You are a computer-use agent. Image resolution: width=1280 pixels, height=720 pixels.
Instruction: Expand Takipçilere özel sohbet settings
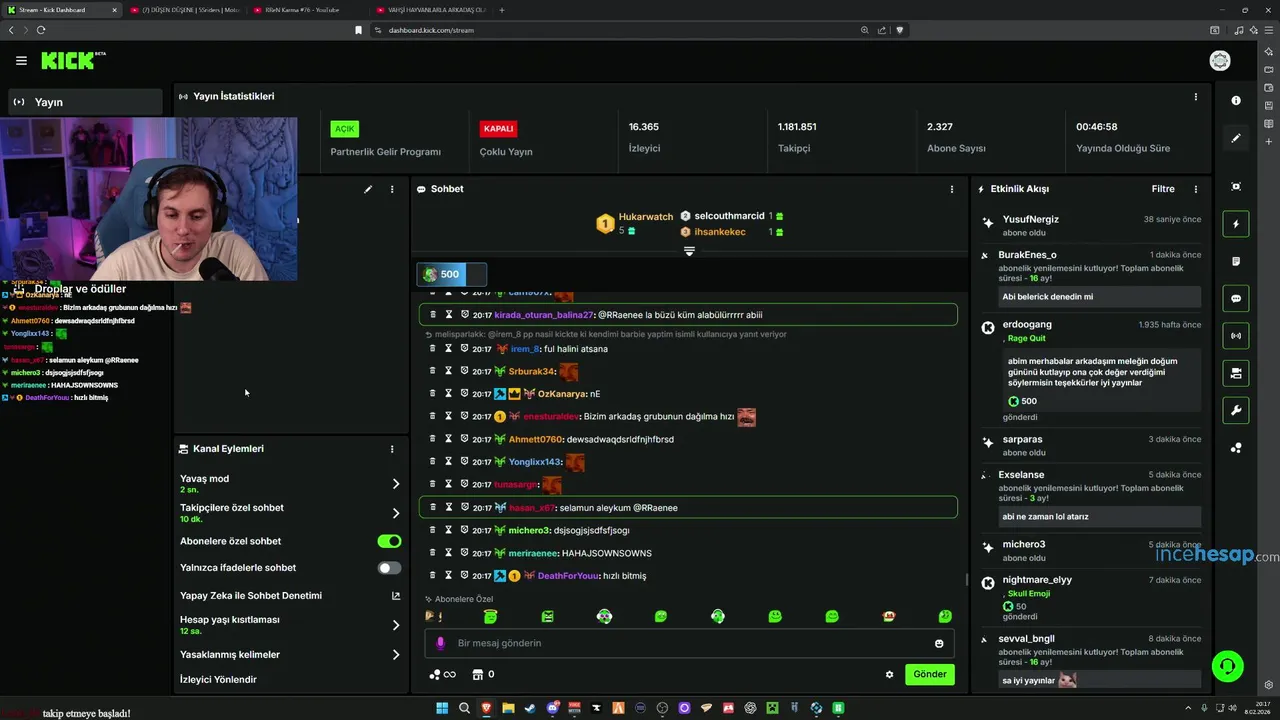point(395,513)
